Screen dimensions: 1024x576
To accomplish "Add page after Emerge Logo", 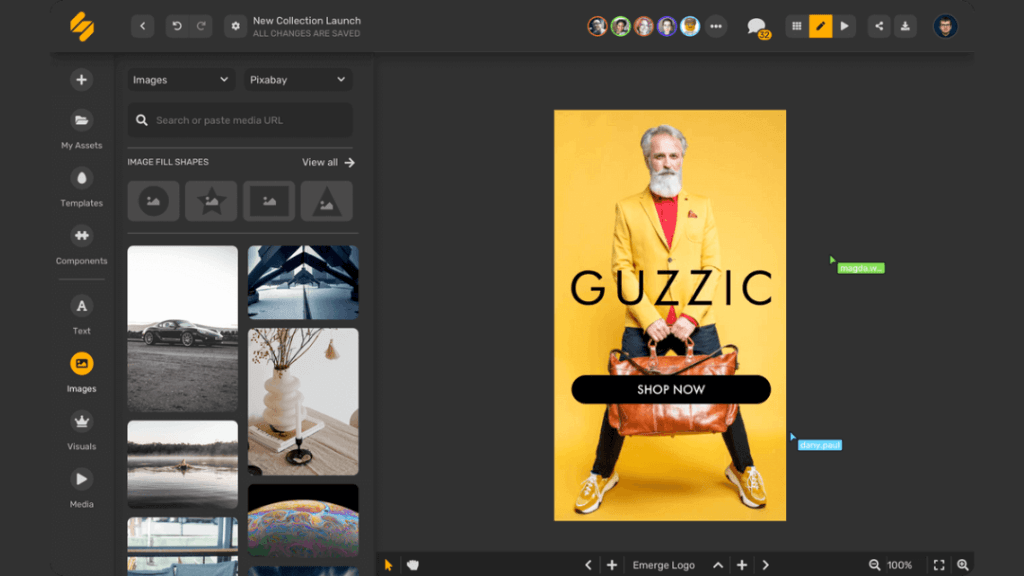I will (742, 565).
